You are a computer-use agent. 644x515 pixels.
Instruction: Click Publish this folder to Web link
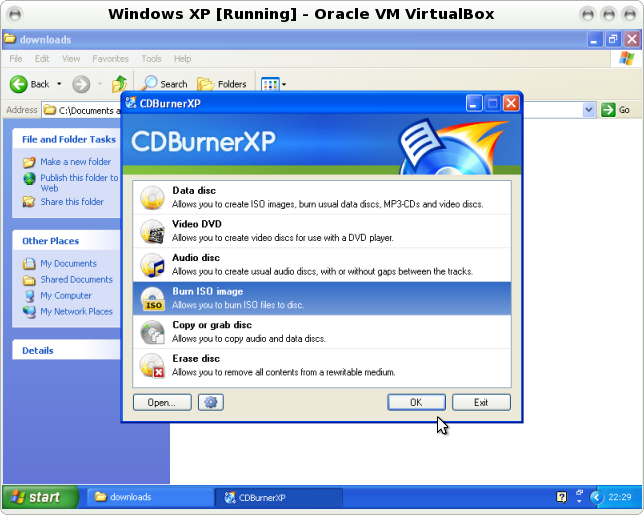click(79, 183)
